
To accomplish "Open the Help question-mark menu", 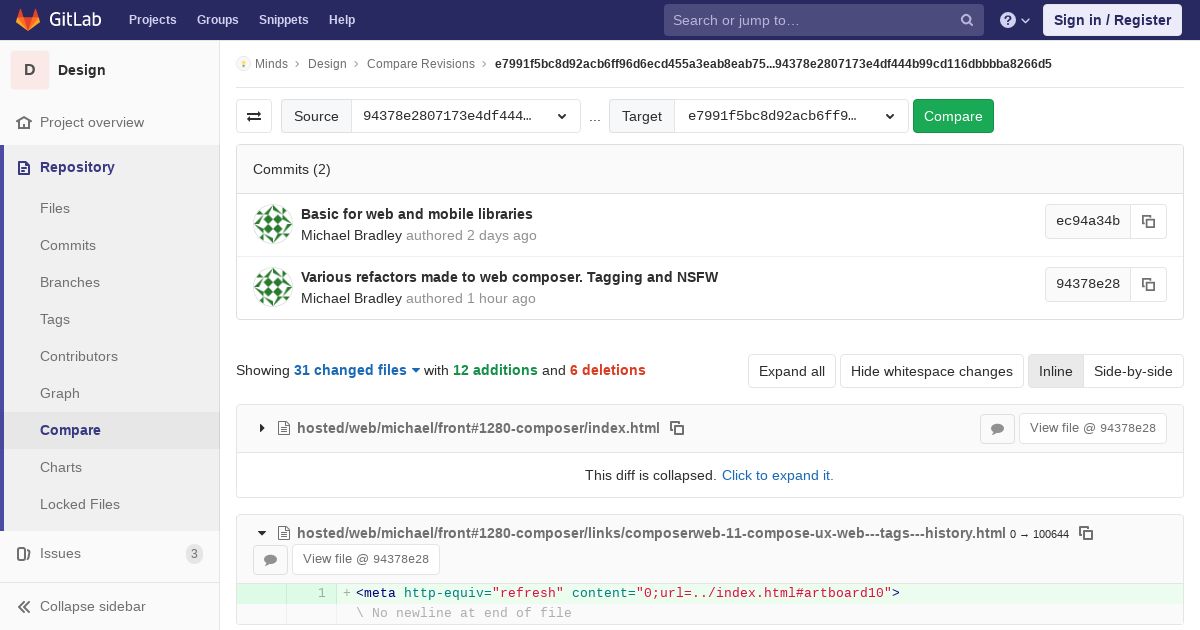I will tap(1014, 20).
